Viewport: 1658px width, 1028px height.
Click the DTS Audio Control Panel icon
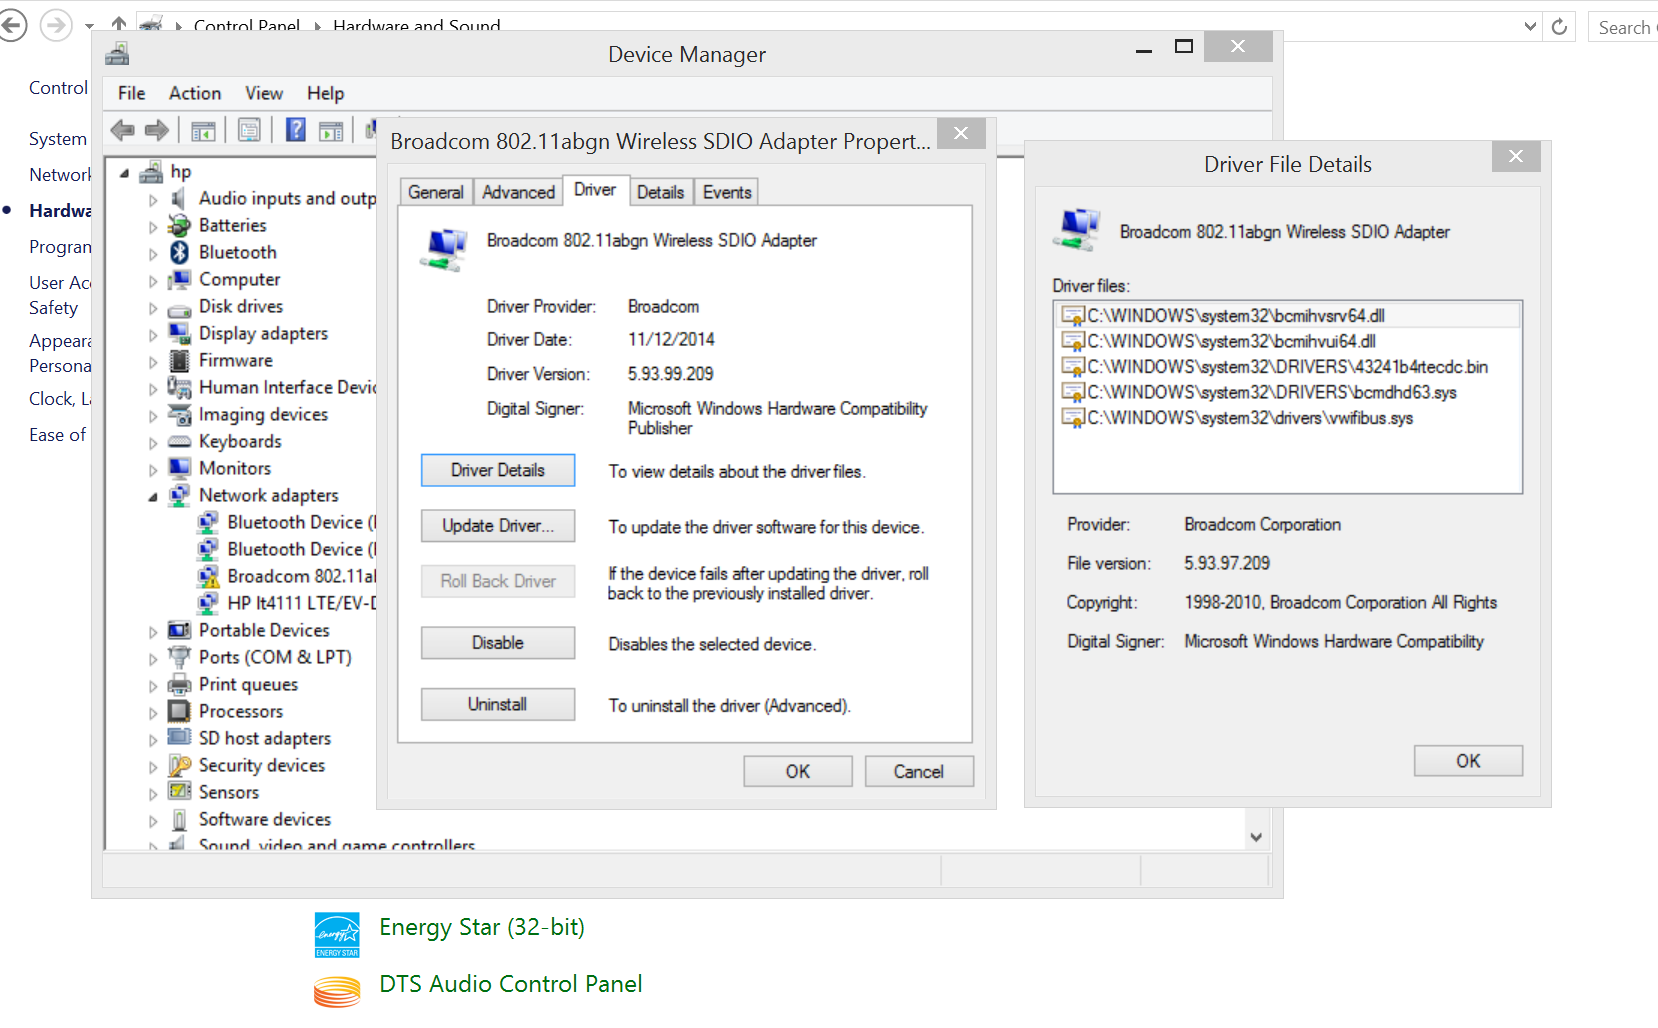coord(337,991)
